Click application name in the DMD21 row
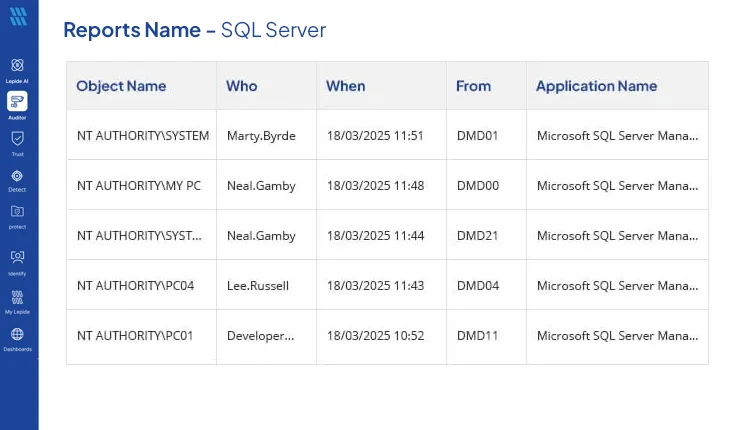Image resolution: width=731 pixels, height=430 pixels. pyautogui.click(x=618, y=236)
